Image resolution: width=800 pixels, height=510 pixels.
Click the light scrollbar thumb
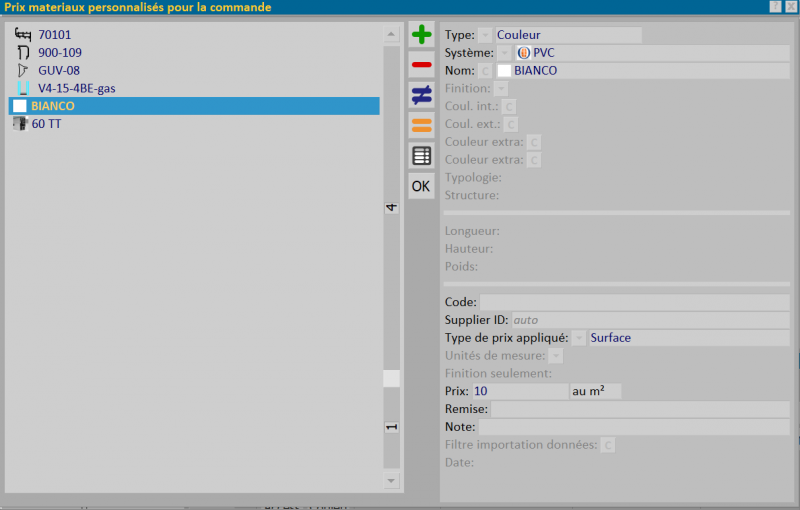391,378
